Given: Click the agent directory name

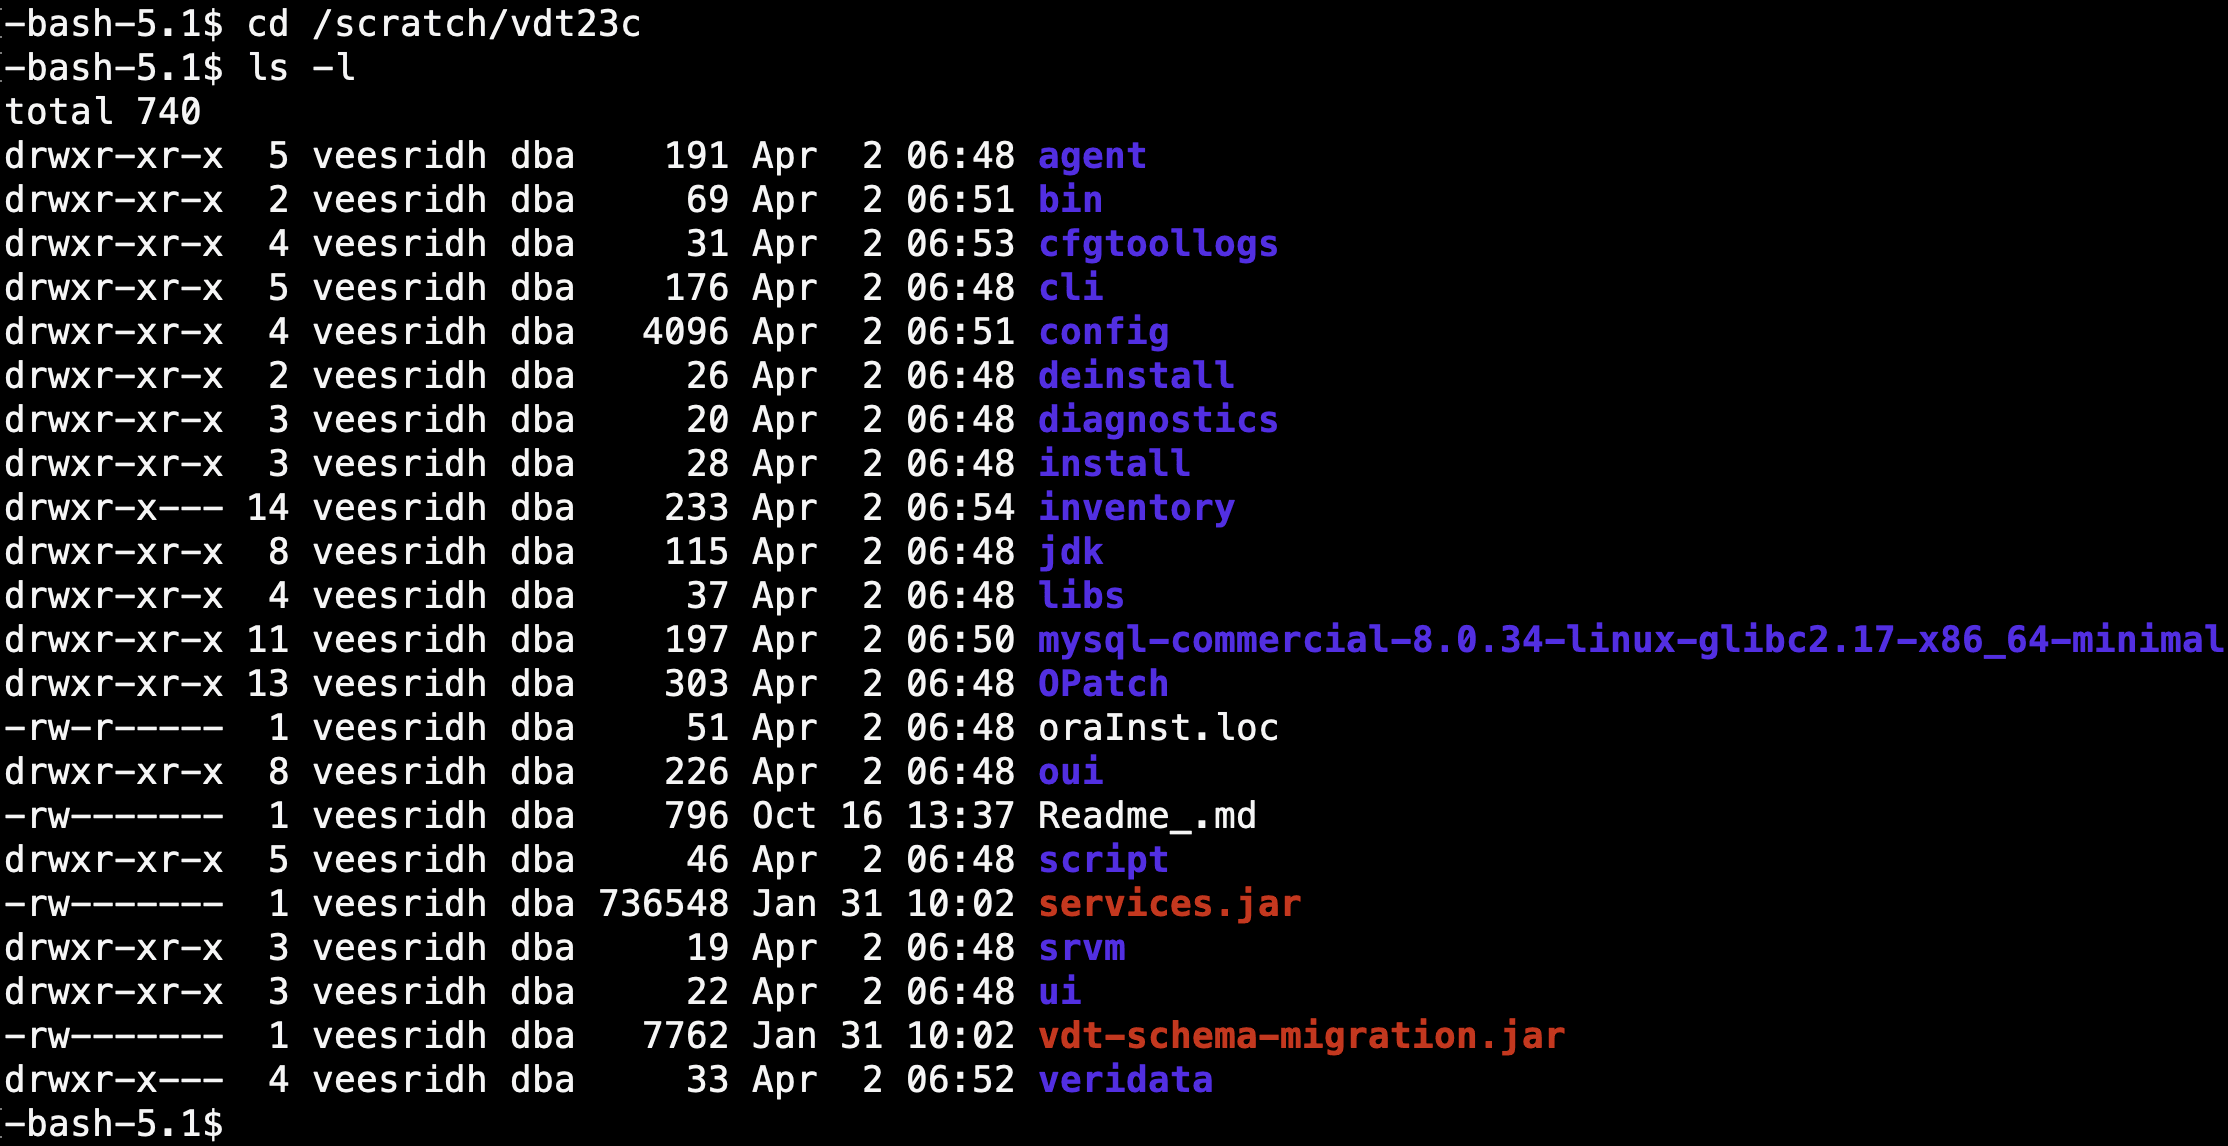Looking at the screenshot, I should (1092, 157).
